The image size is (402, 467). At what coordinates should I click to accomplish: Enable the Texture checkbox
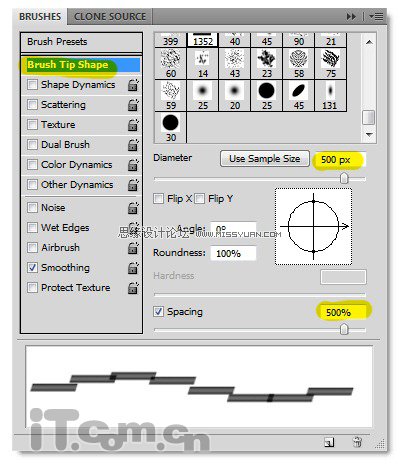(x=32, y=125)
